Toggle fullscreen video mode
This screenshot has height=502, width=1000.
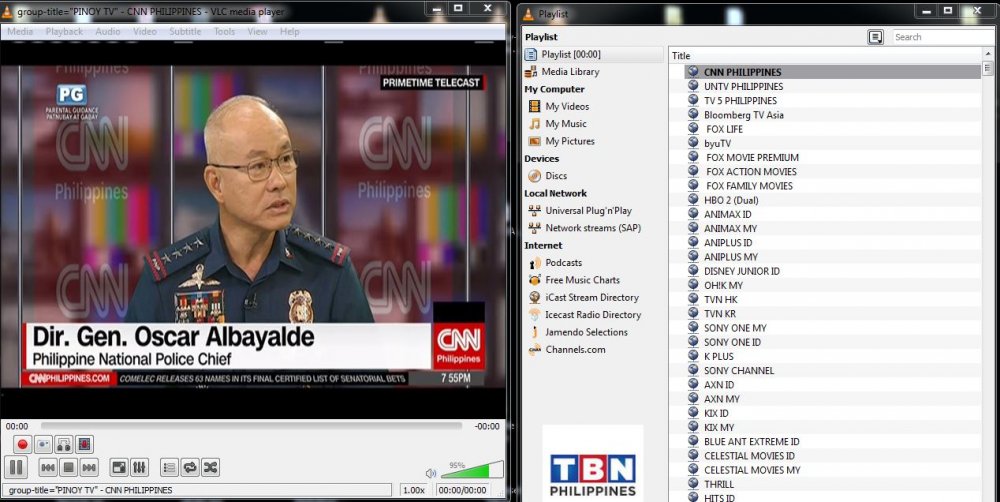point(119,468)
